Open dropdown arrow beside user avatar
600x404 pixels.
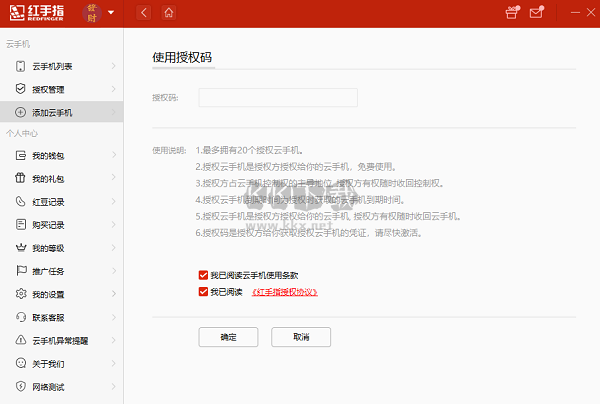tap(111, 13)
